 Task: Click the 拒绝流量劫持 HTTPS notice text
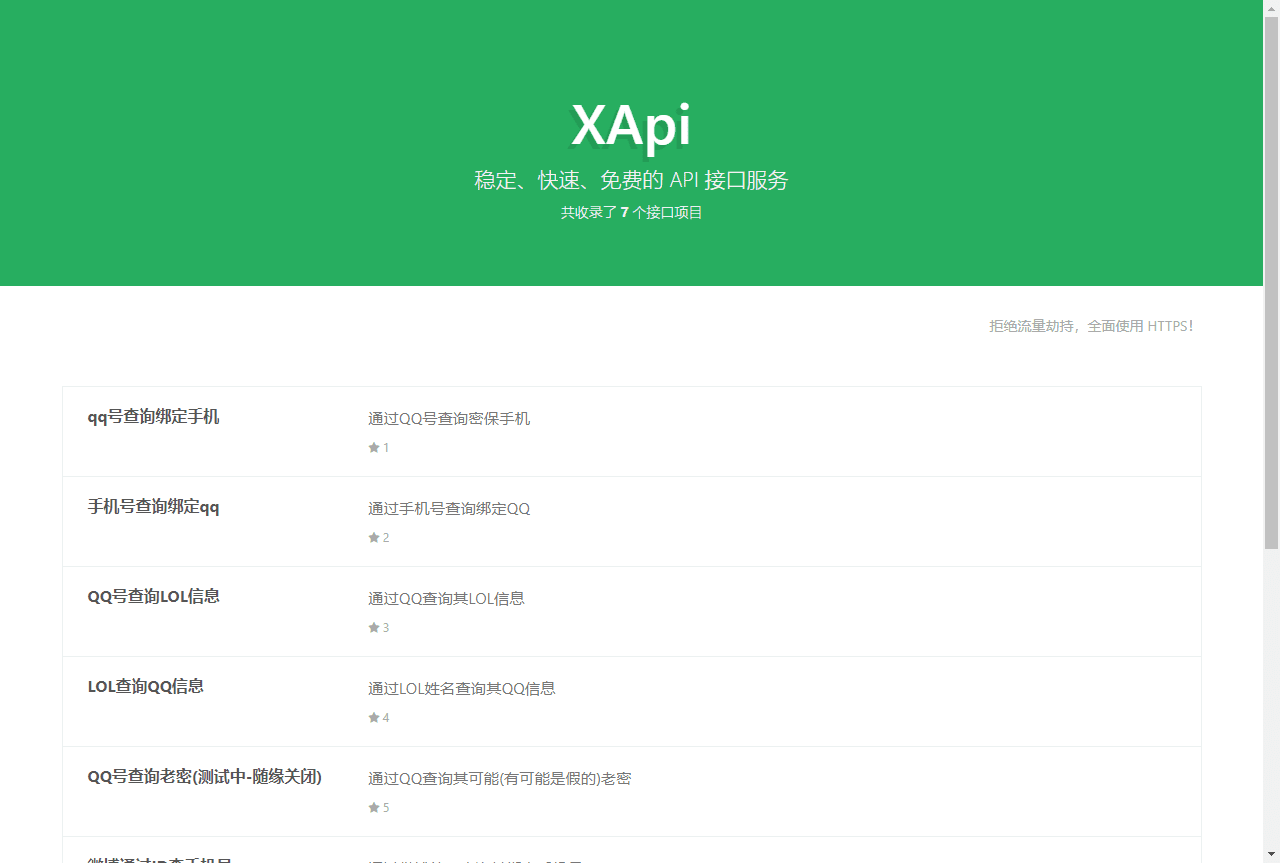pyautogui.click(x=1092, y=325)
